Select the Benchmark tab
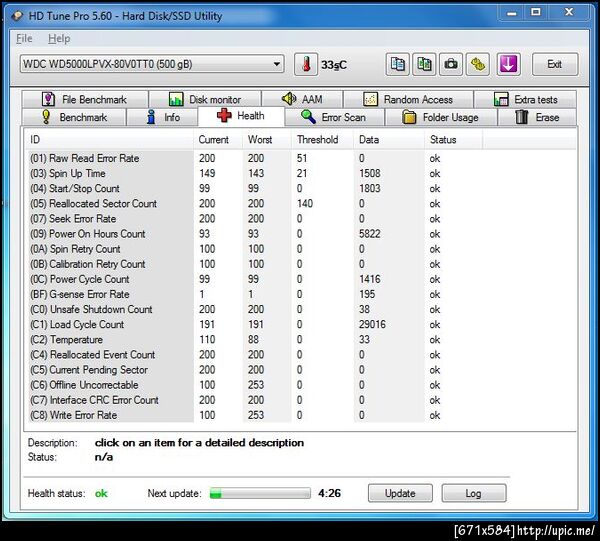This screenshot has height=541, width=600. (x=74, y=117)
